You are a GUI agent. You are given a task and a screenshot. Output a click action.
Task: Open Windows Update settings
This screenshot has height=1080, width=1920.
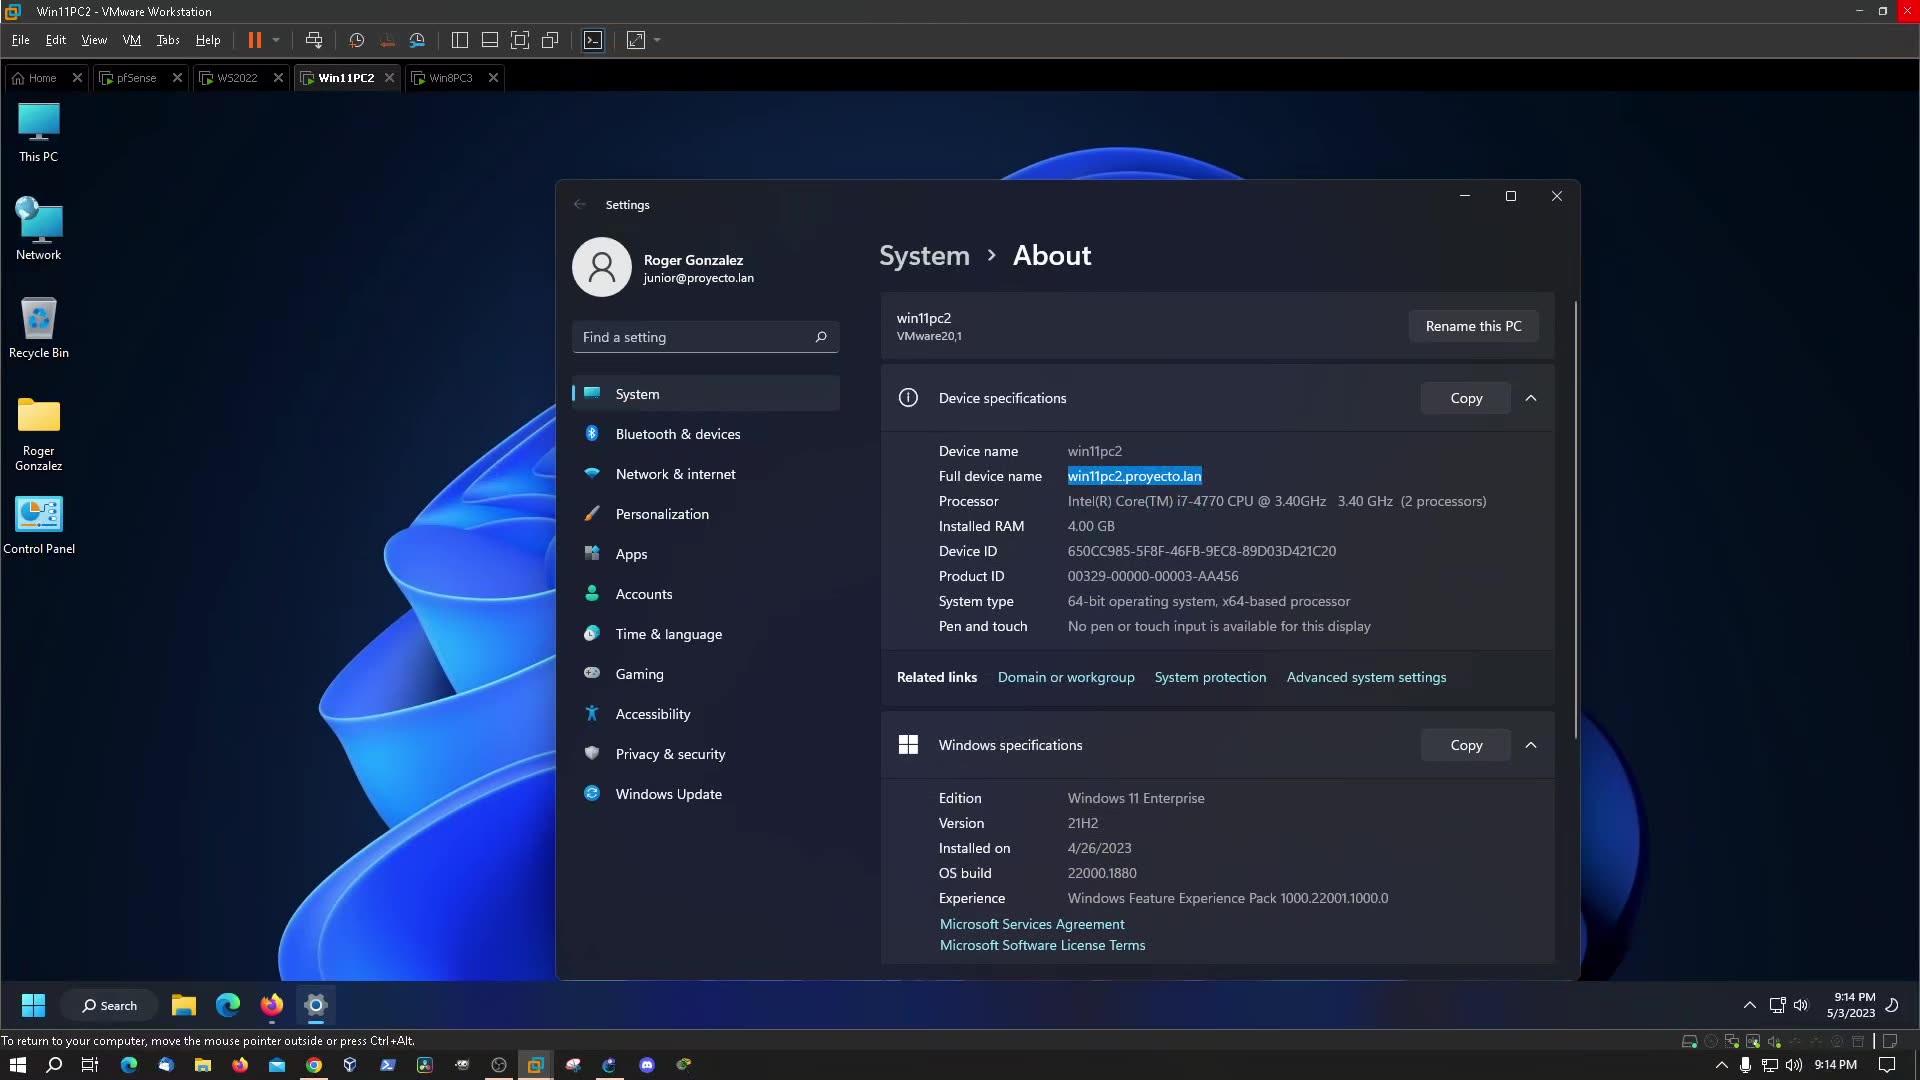tap(668, 793)
